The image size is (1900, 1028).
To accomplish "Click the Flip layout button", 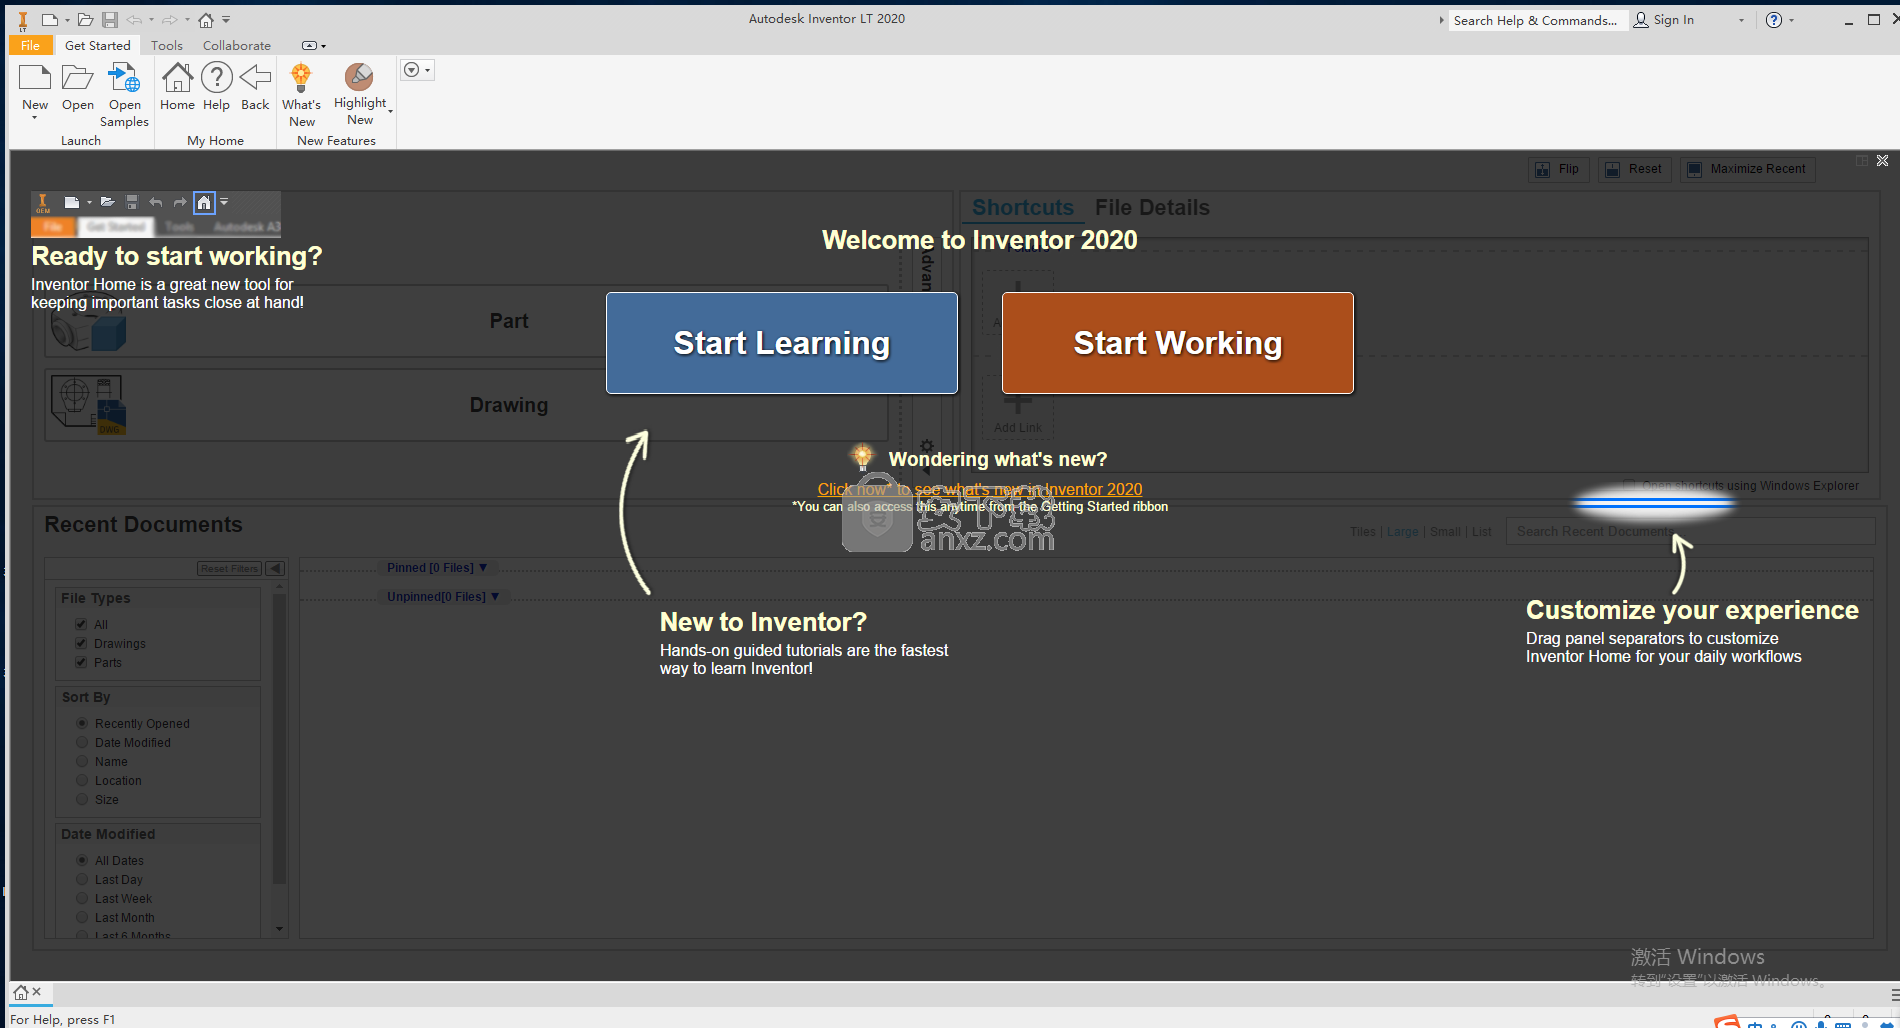I will [x=1558, y=169].
